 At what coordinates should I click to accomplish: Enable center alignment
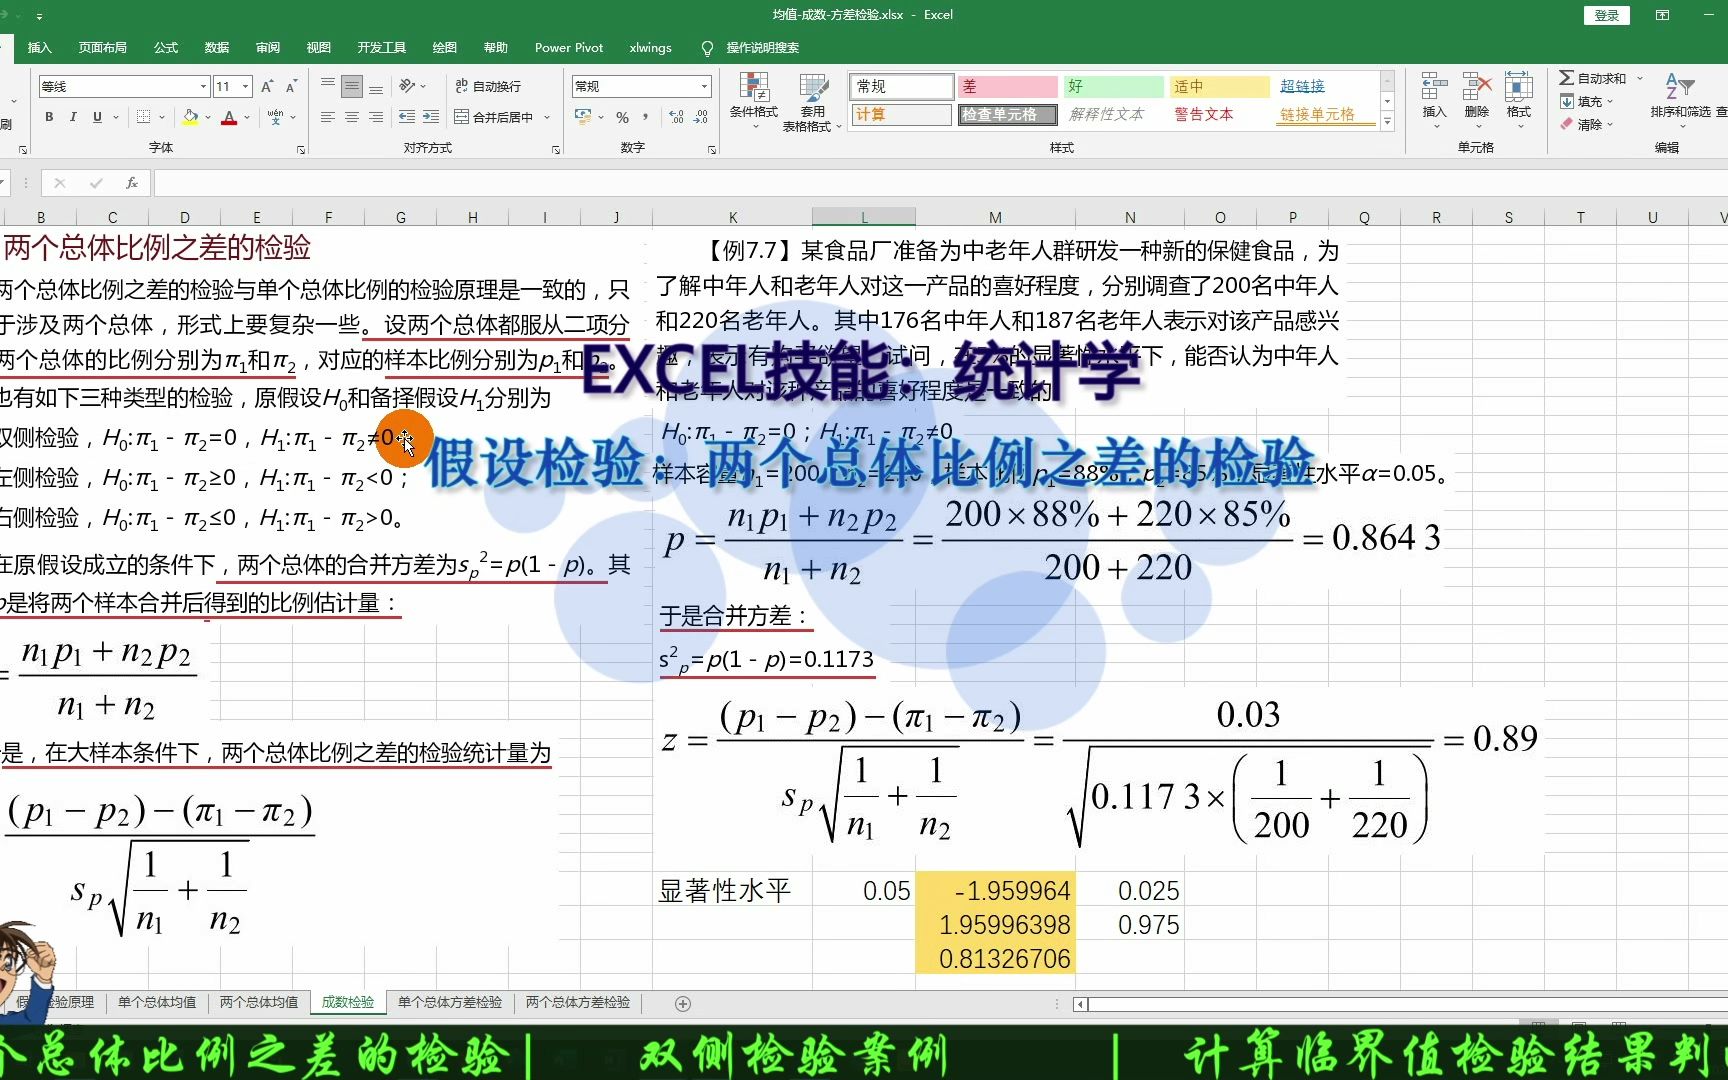351,117
